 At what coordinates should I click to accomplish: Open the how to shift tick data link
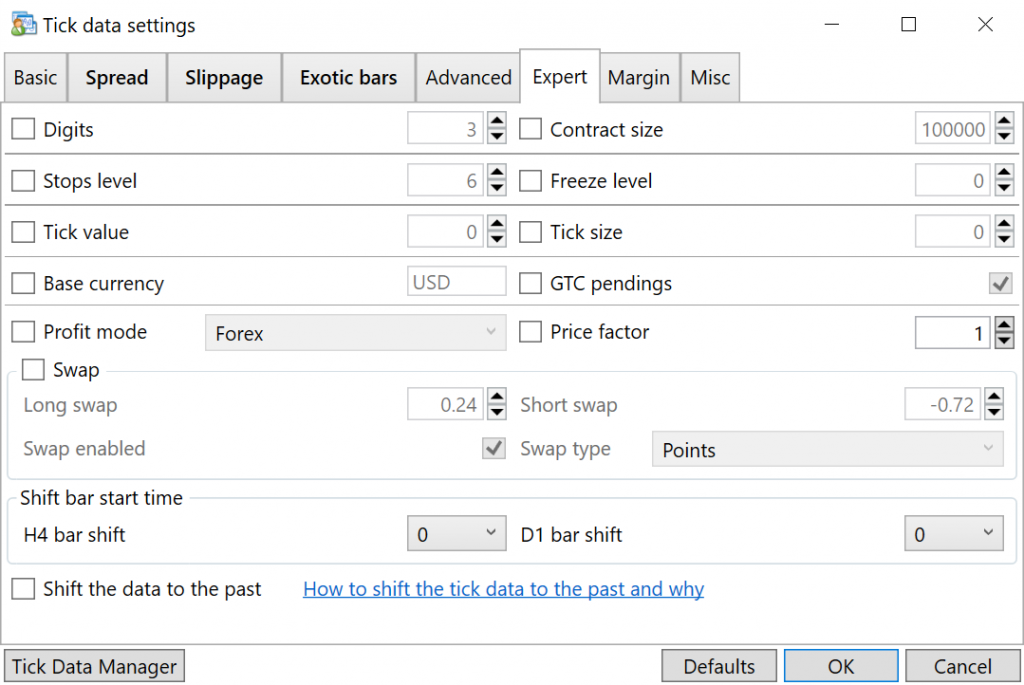[503, 589]
